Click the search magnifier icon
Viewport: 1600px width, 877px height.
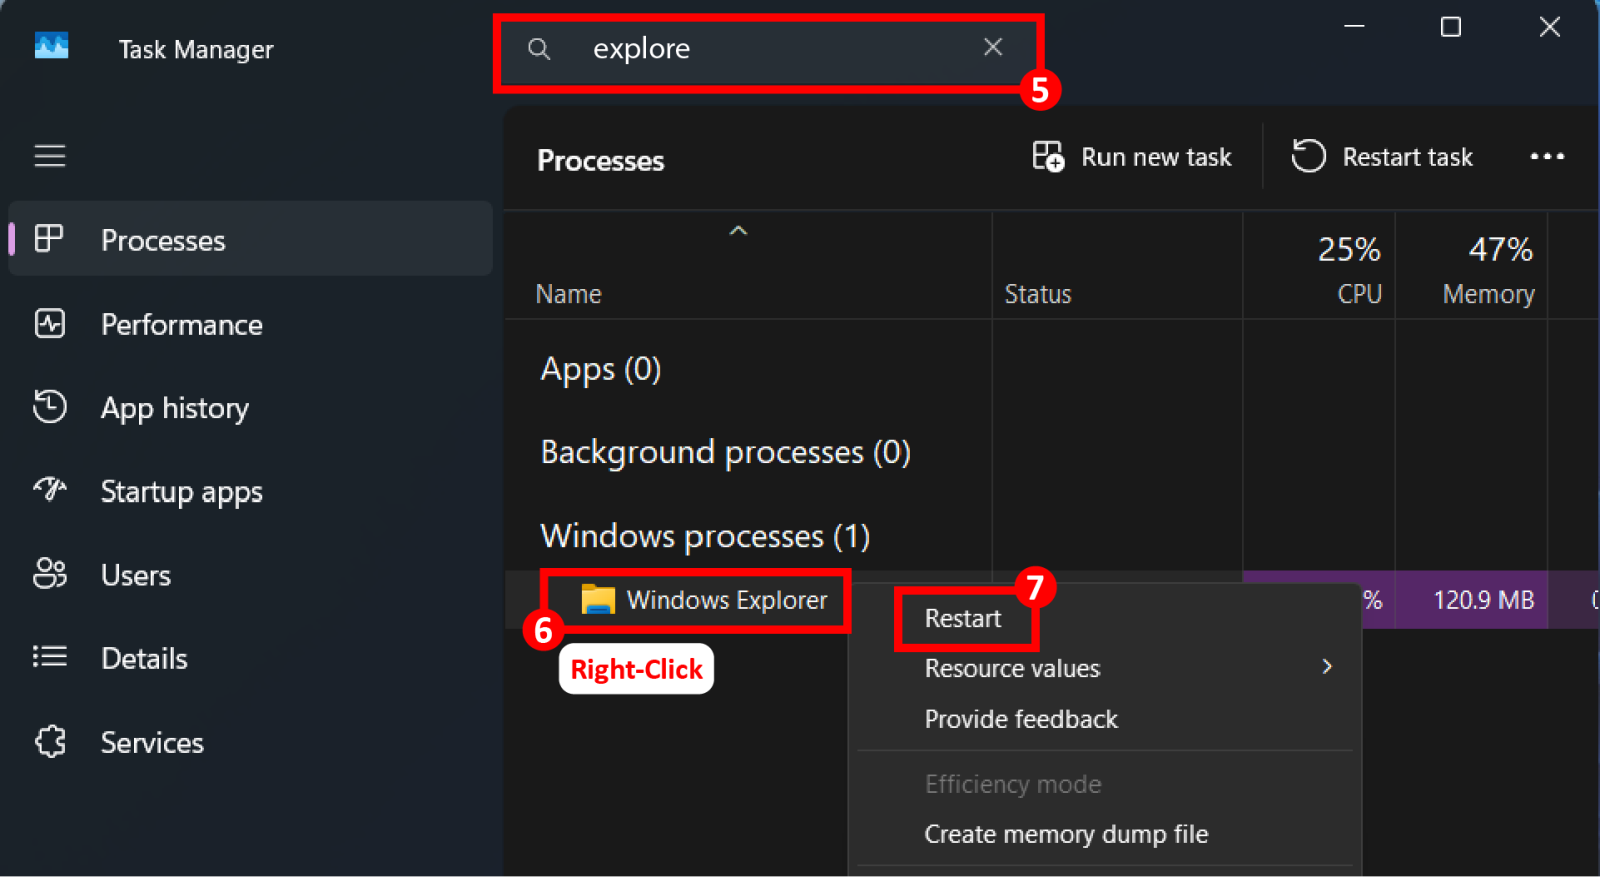click(x=539, y=49)
